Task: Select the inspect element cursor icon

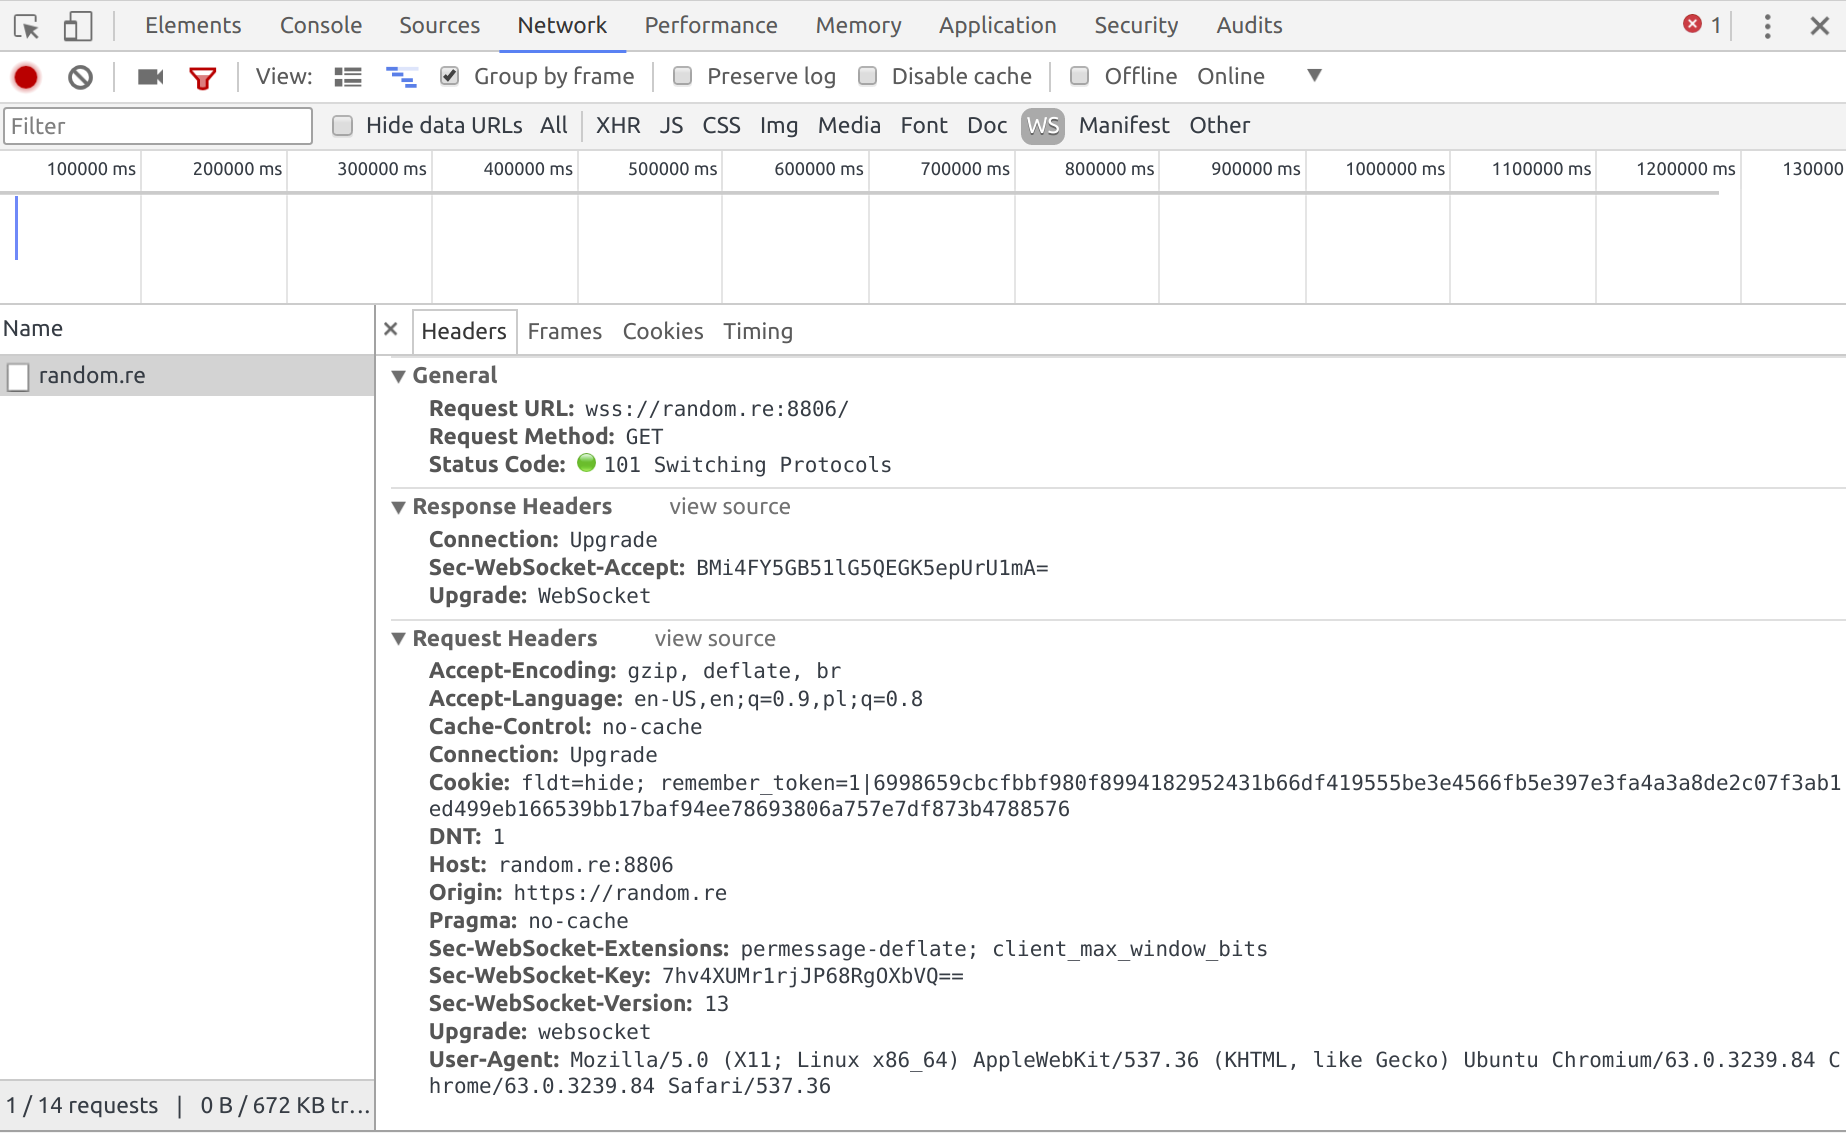Action: tap(28, 25)
